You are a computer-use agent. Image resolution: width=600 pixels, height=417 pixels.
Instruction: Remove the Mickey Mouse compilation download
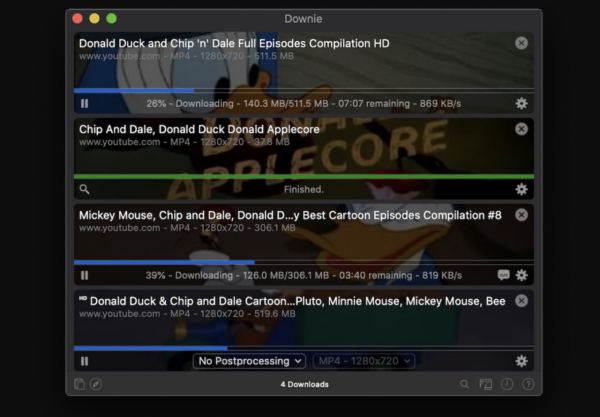tap(521, 215)
